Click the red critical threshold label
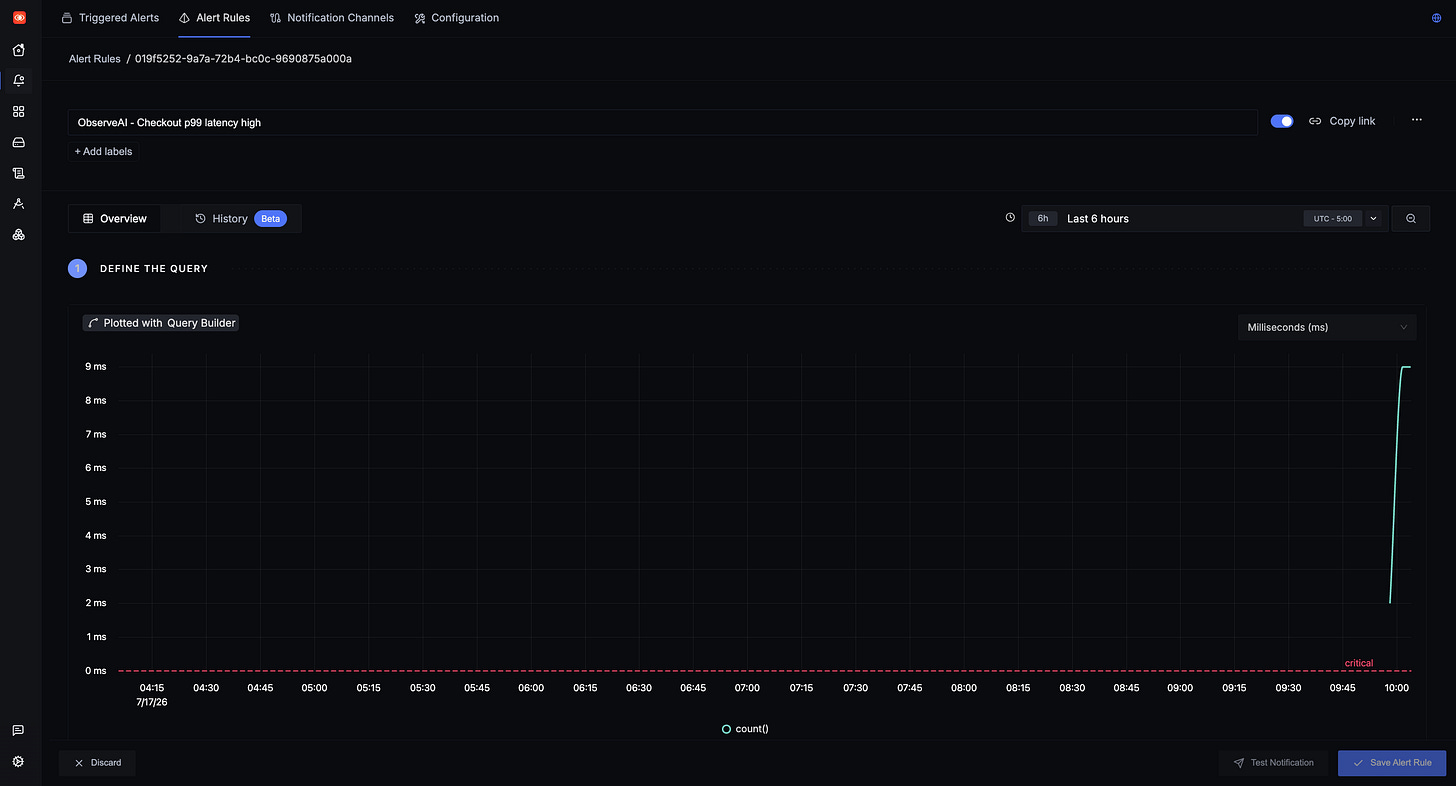The width and height of the screenshot is (1456, 786). point(1359,663)
